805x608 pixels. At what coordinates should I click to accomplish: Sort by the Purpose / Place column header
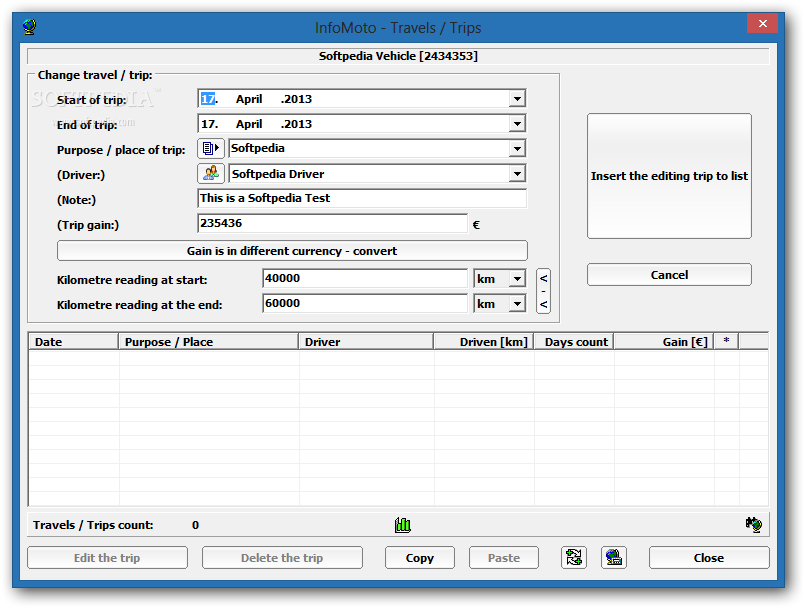208,342
